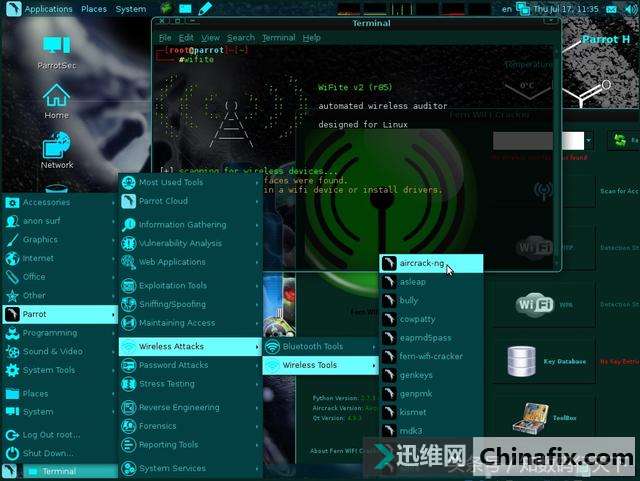The image size is (640, 481).
Task: Switch to Terminal window in taskbar
Action: click(58, 472)
